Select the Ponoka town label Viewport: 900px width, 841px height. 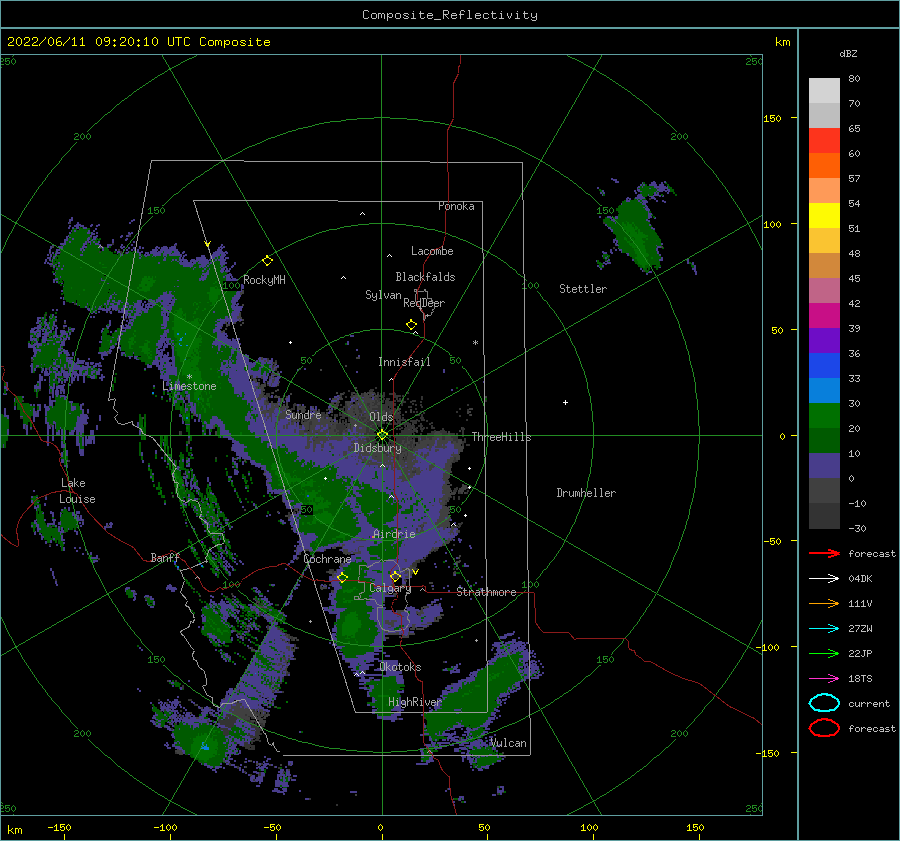pos(456,206)
